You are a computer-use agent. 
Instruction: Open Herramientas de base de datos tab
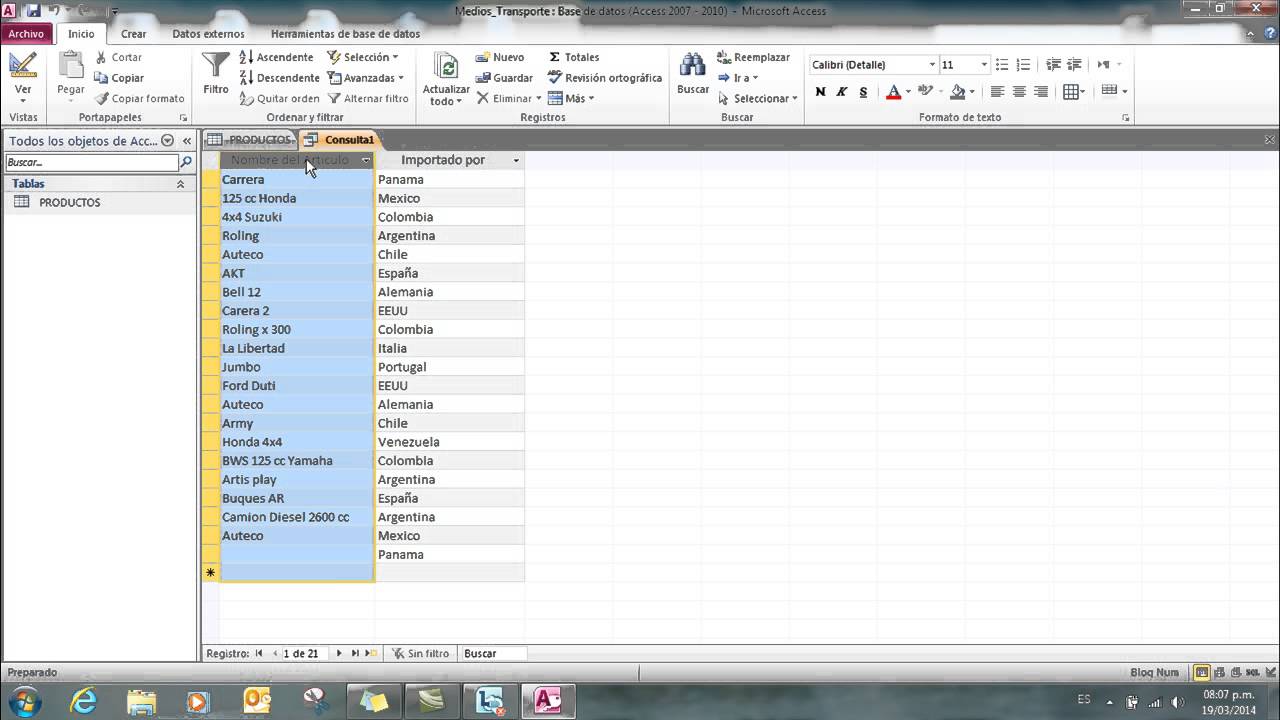click(345, 34)
